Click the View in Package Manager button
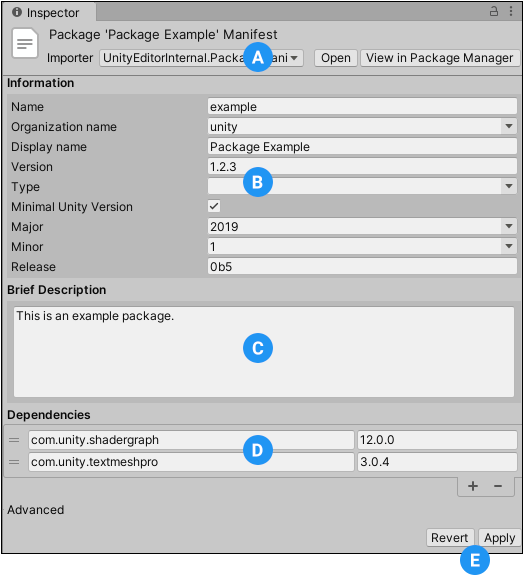Image resolution: width=524 pixels, height=576 pixels. click(440, 58)
